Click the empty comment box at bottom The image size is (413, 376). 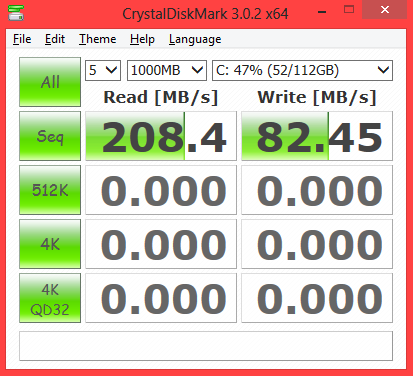coord(206,346)
